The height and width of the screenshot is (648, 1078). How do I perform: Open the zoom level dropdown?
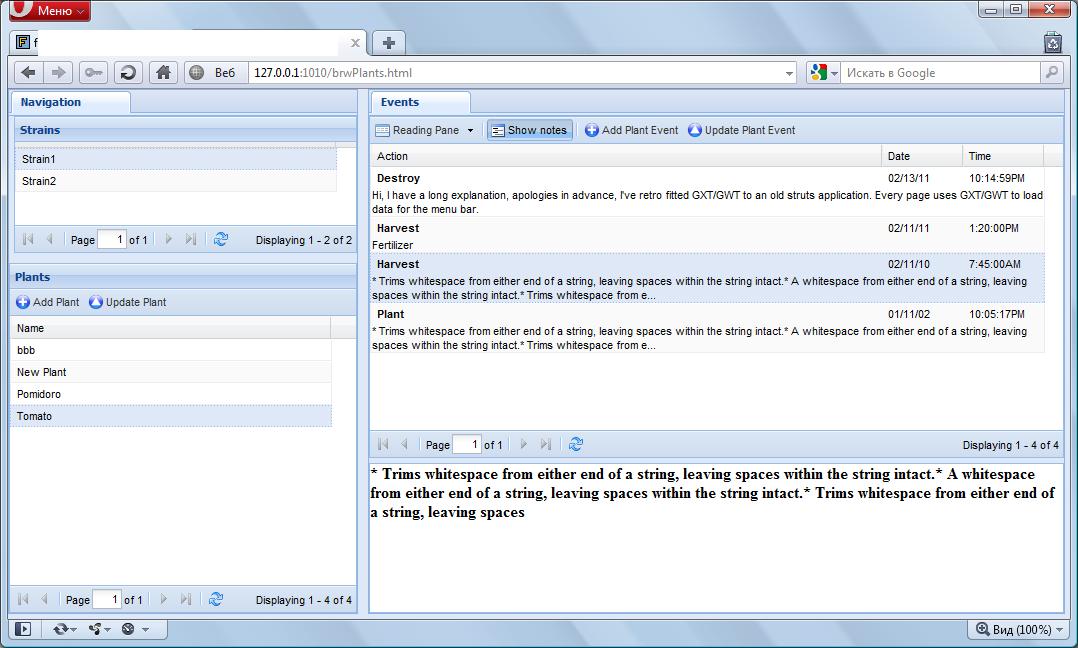point(1017,629)
